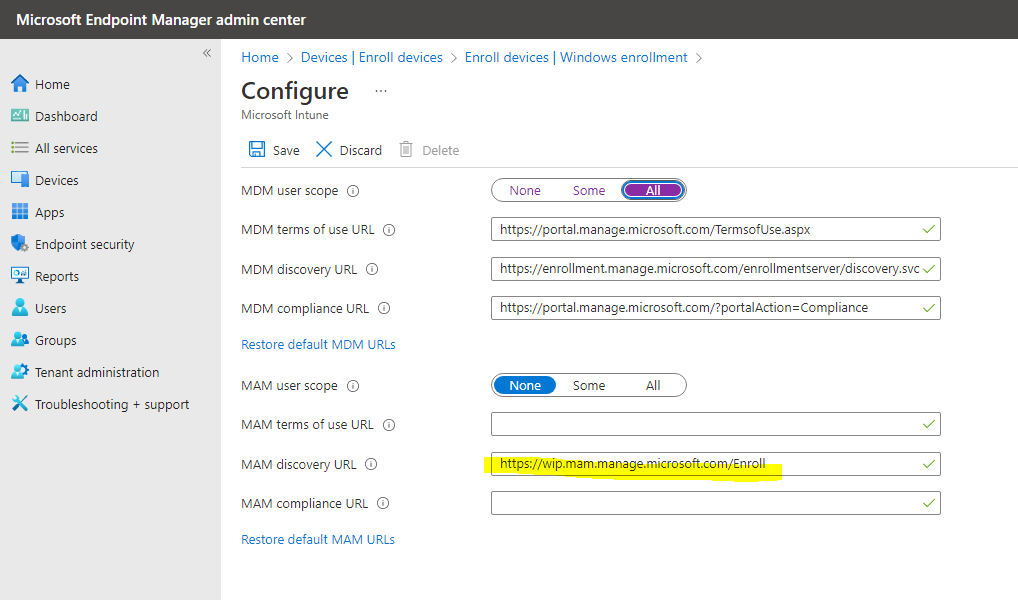Show info for MDM terms of use URL

[x=389, y=230]
